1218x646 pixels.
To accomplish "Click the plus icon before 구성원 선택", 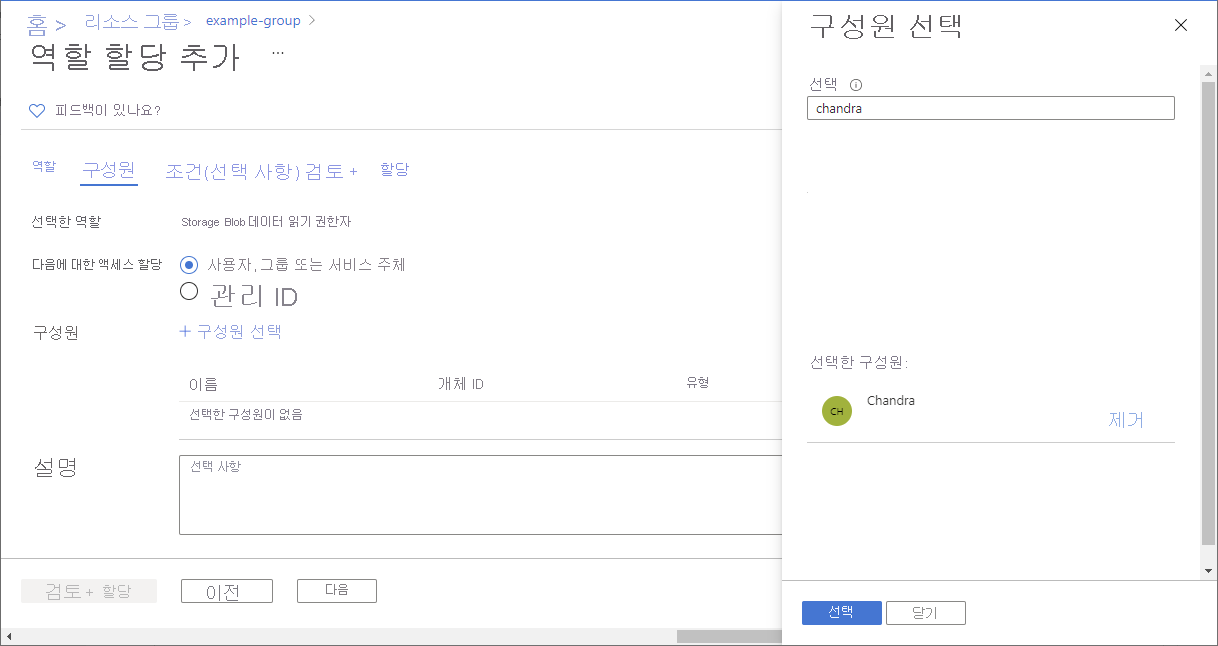I will [x=186, y=331].
